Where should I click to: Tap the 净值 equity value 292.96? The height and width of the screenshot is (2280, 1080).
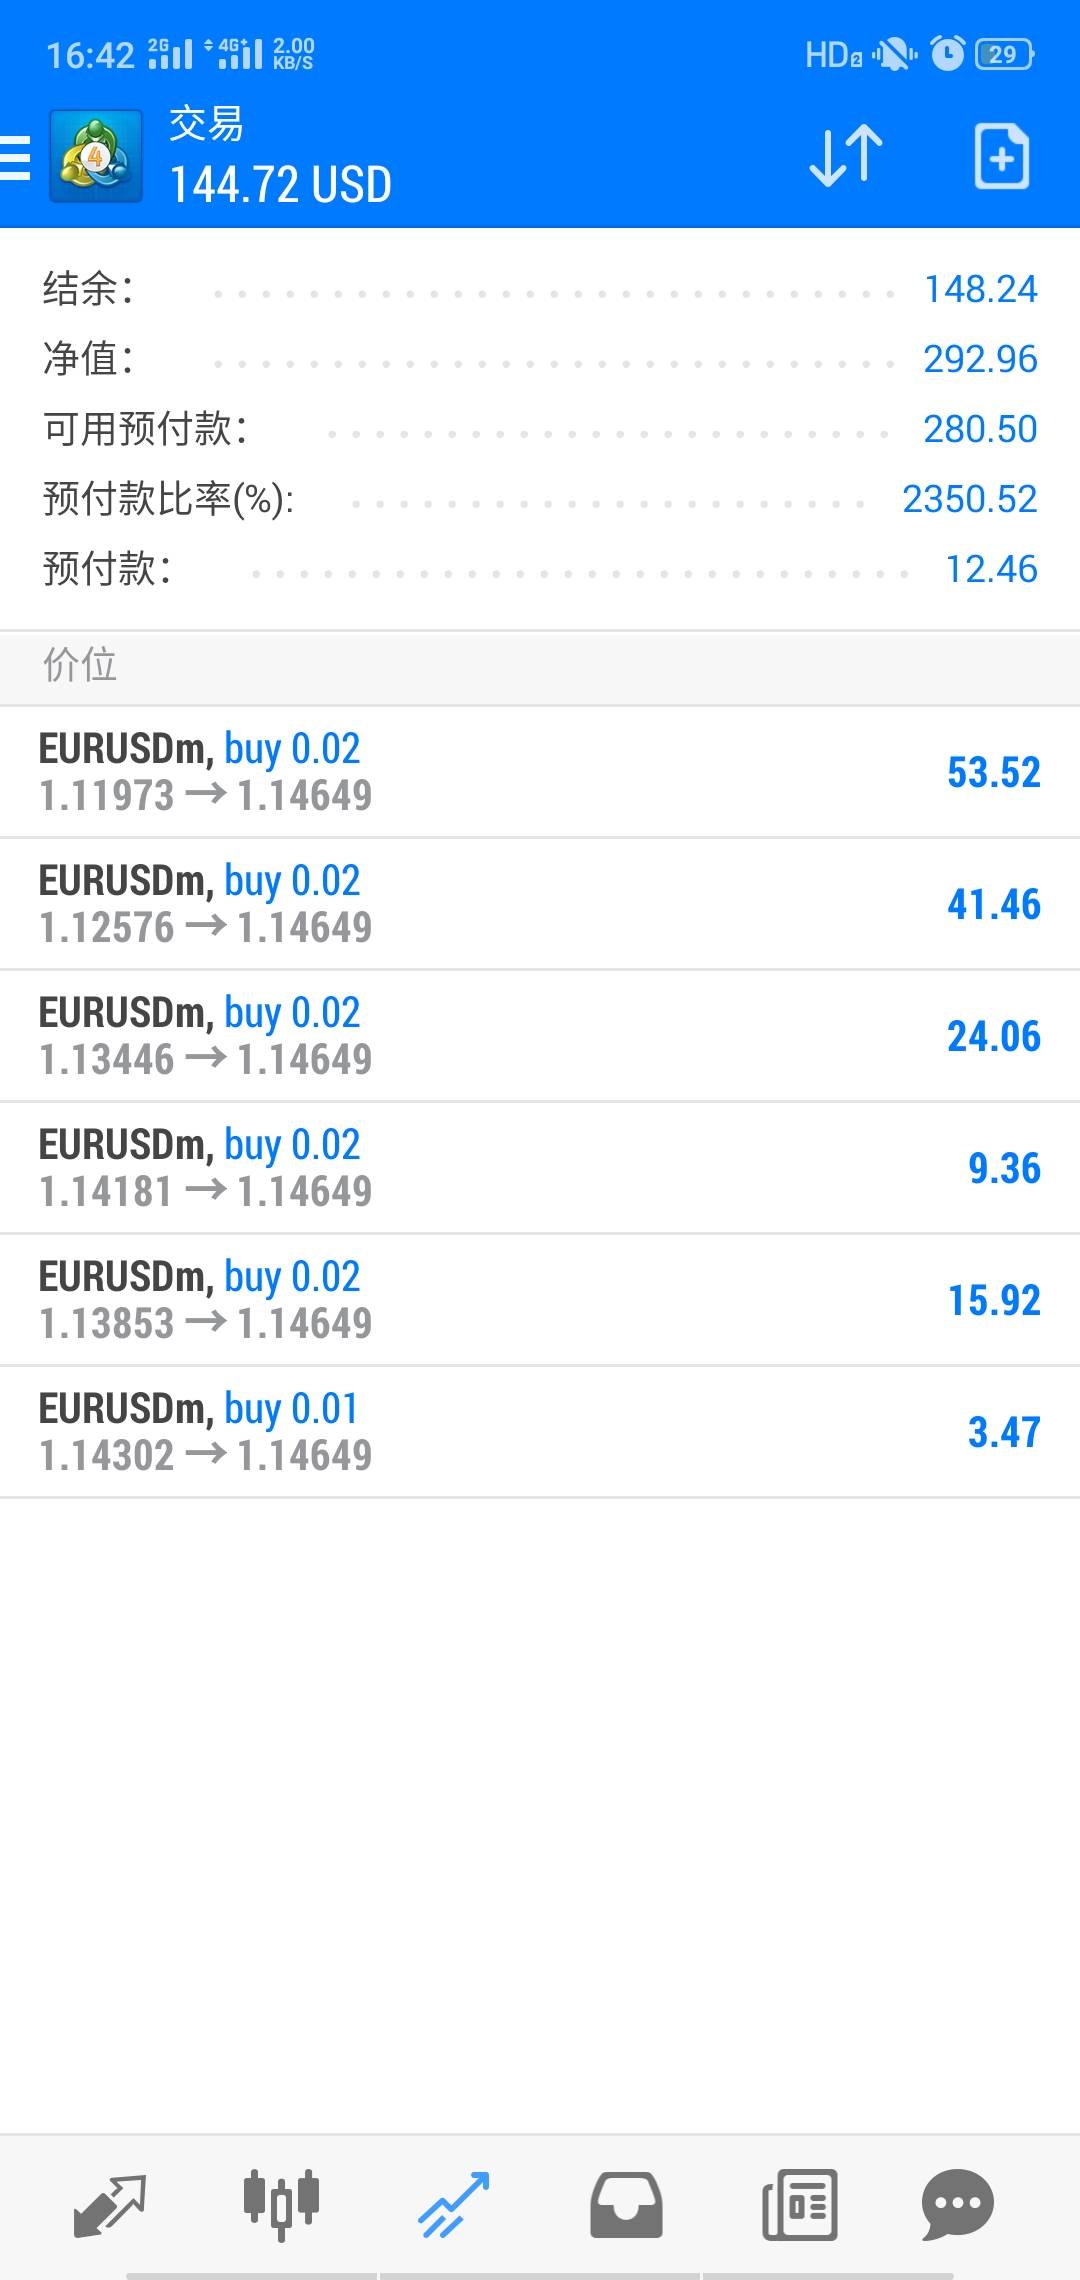pyautogui.click(x=980, y=359)
